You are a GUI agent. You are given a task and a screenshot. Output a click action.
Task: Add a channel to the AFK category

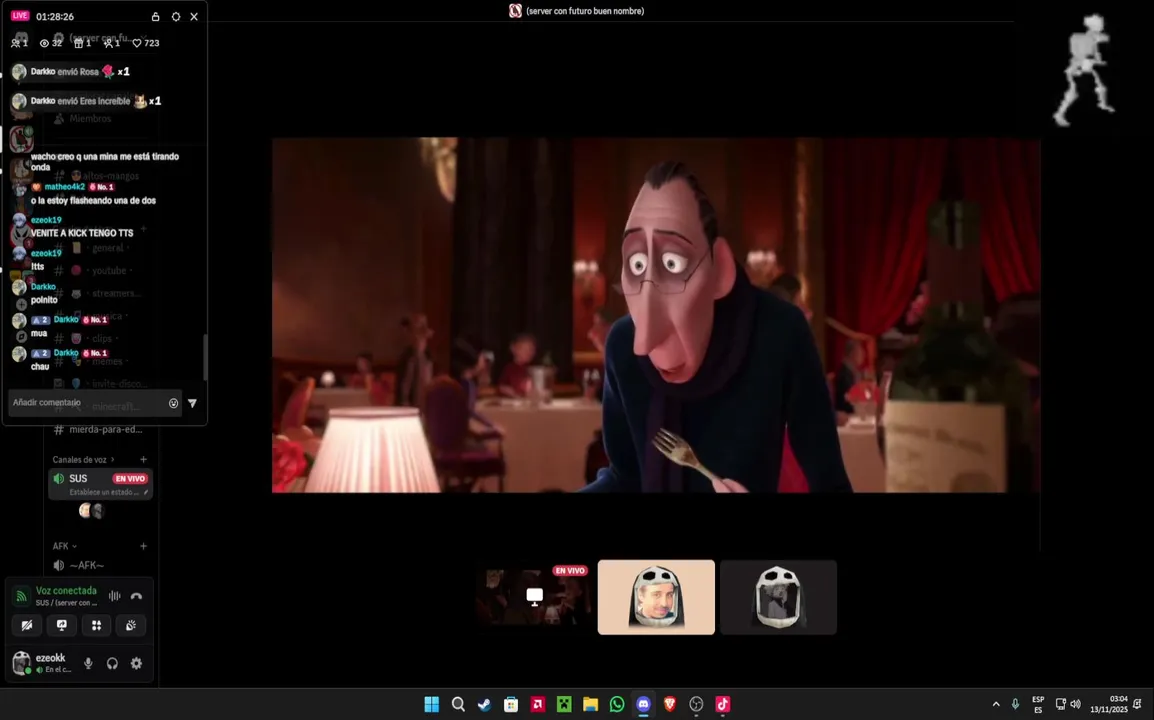click(x=144, y=546)
